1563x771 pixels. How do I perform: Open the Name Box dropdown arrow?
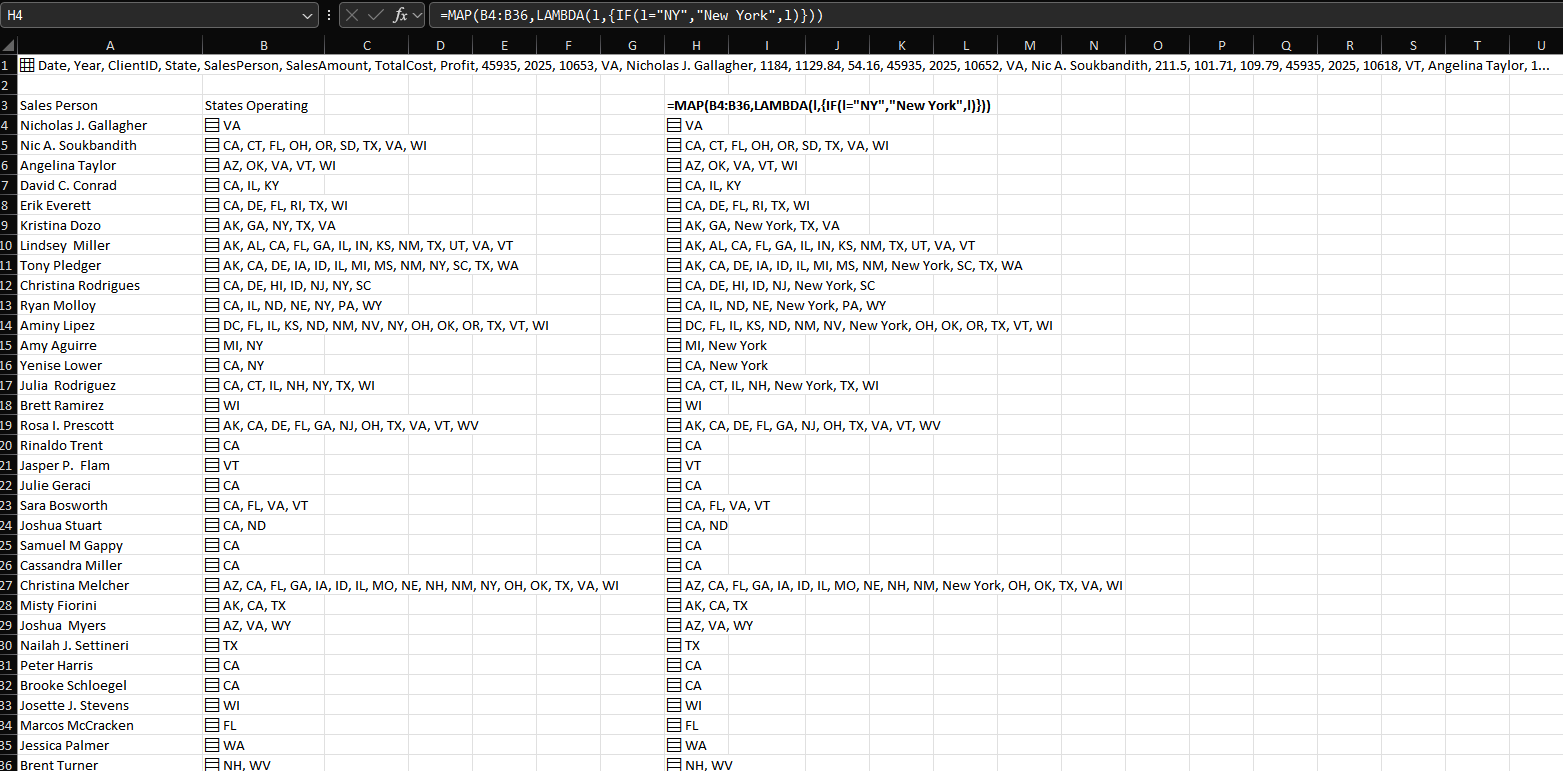click(x=307, y=15)
